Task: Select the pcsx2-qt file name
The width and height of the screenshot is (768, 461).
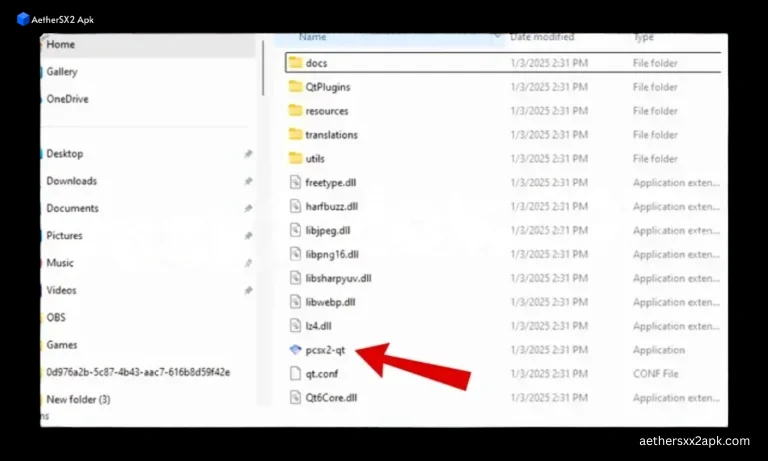Action: coord(325,350)
